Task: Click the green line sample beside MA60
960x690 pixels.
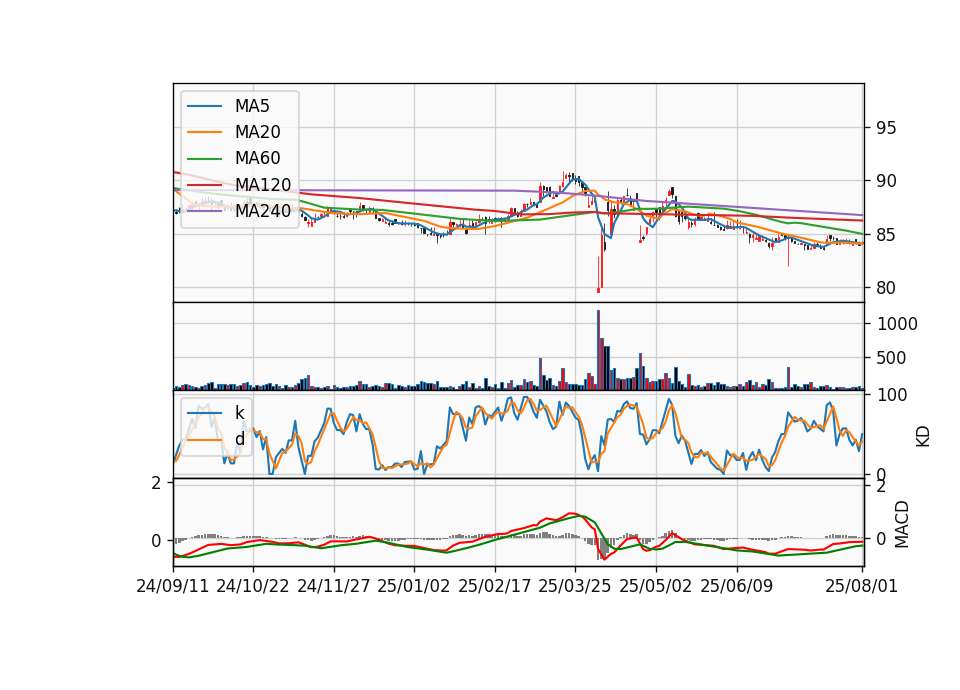Action: 204,159
